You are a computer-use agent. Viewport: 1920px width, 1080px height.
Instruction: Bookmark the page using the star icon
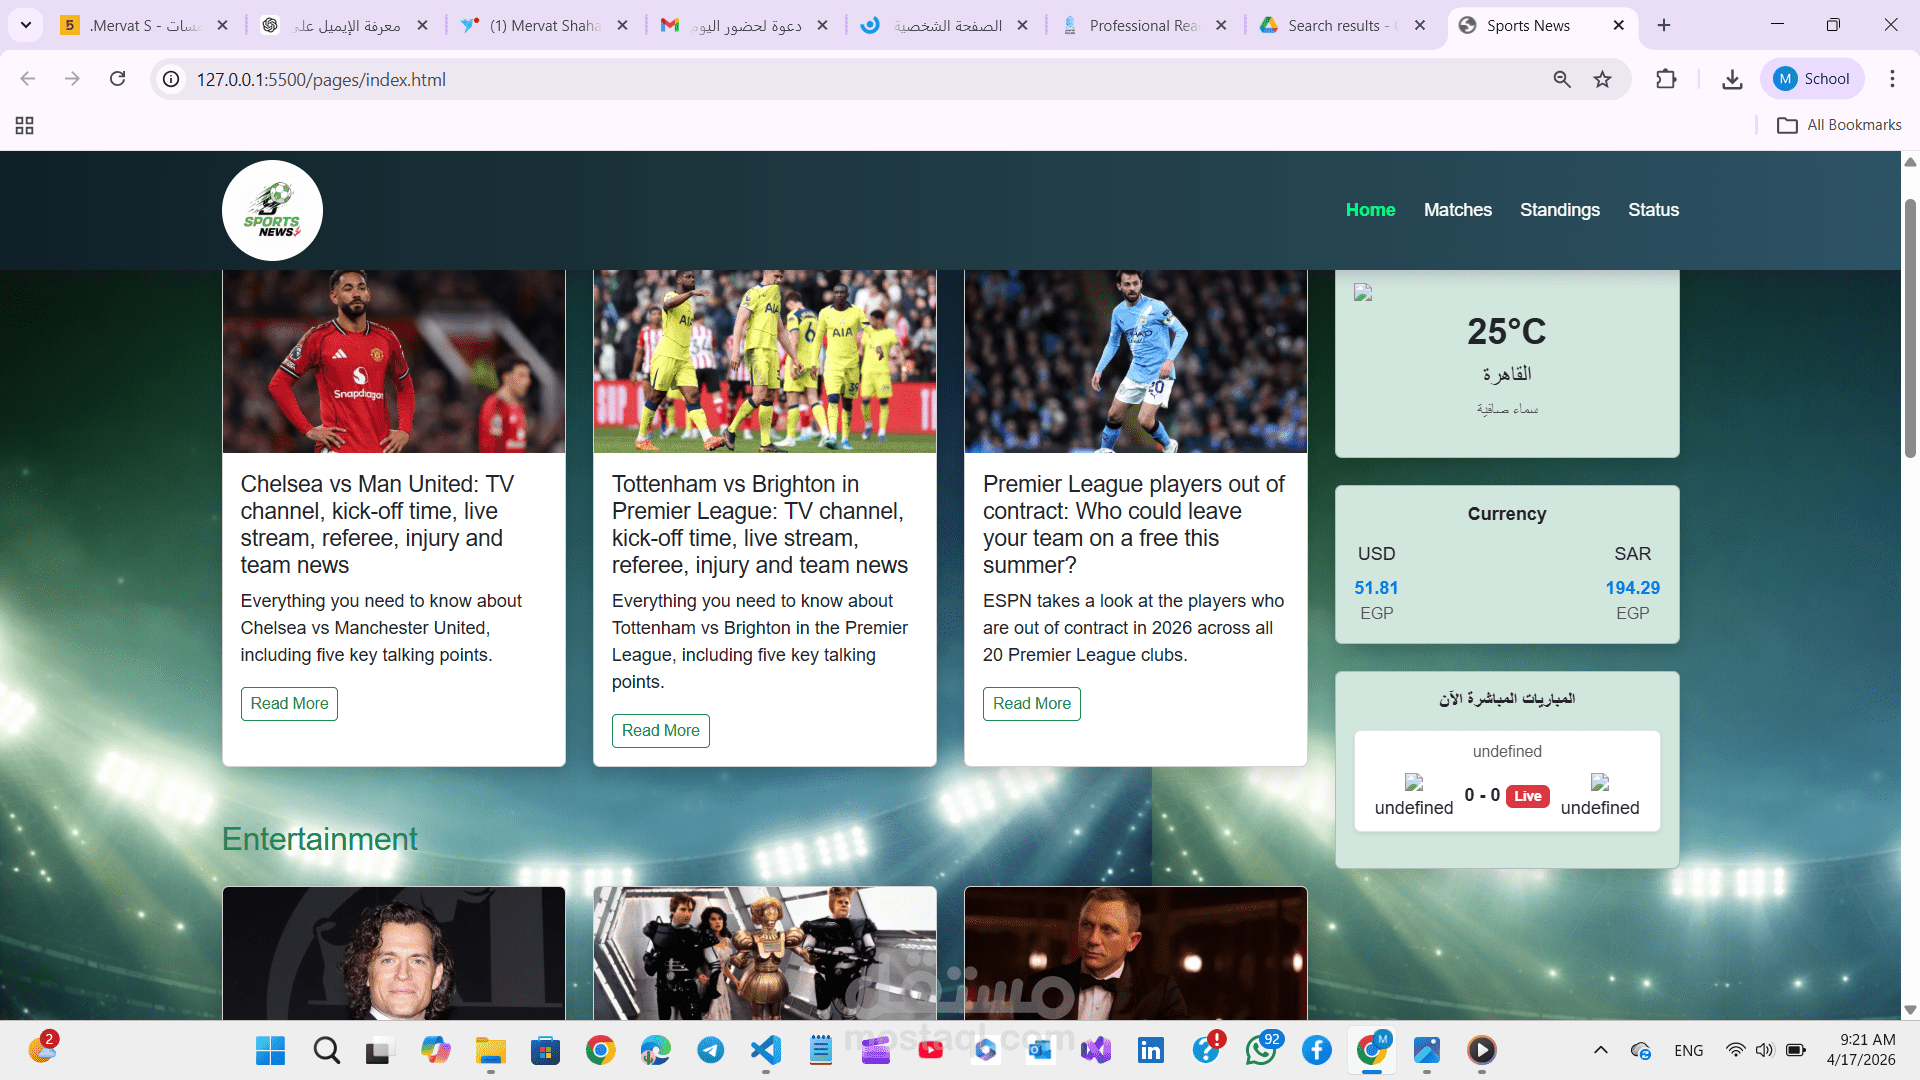(x=1601, y=79)
